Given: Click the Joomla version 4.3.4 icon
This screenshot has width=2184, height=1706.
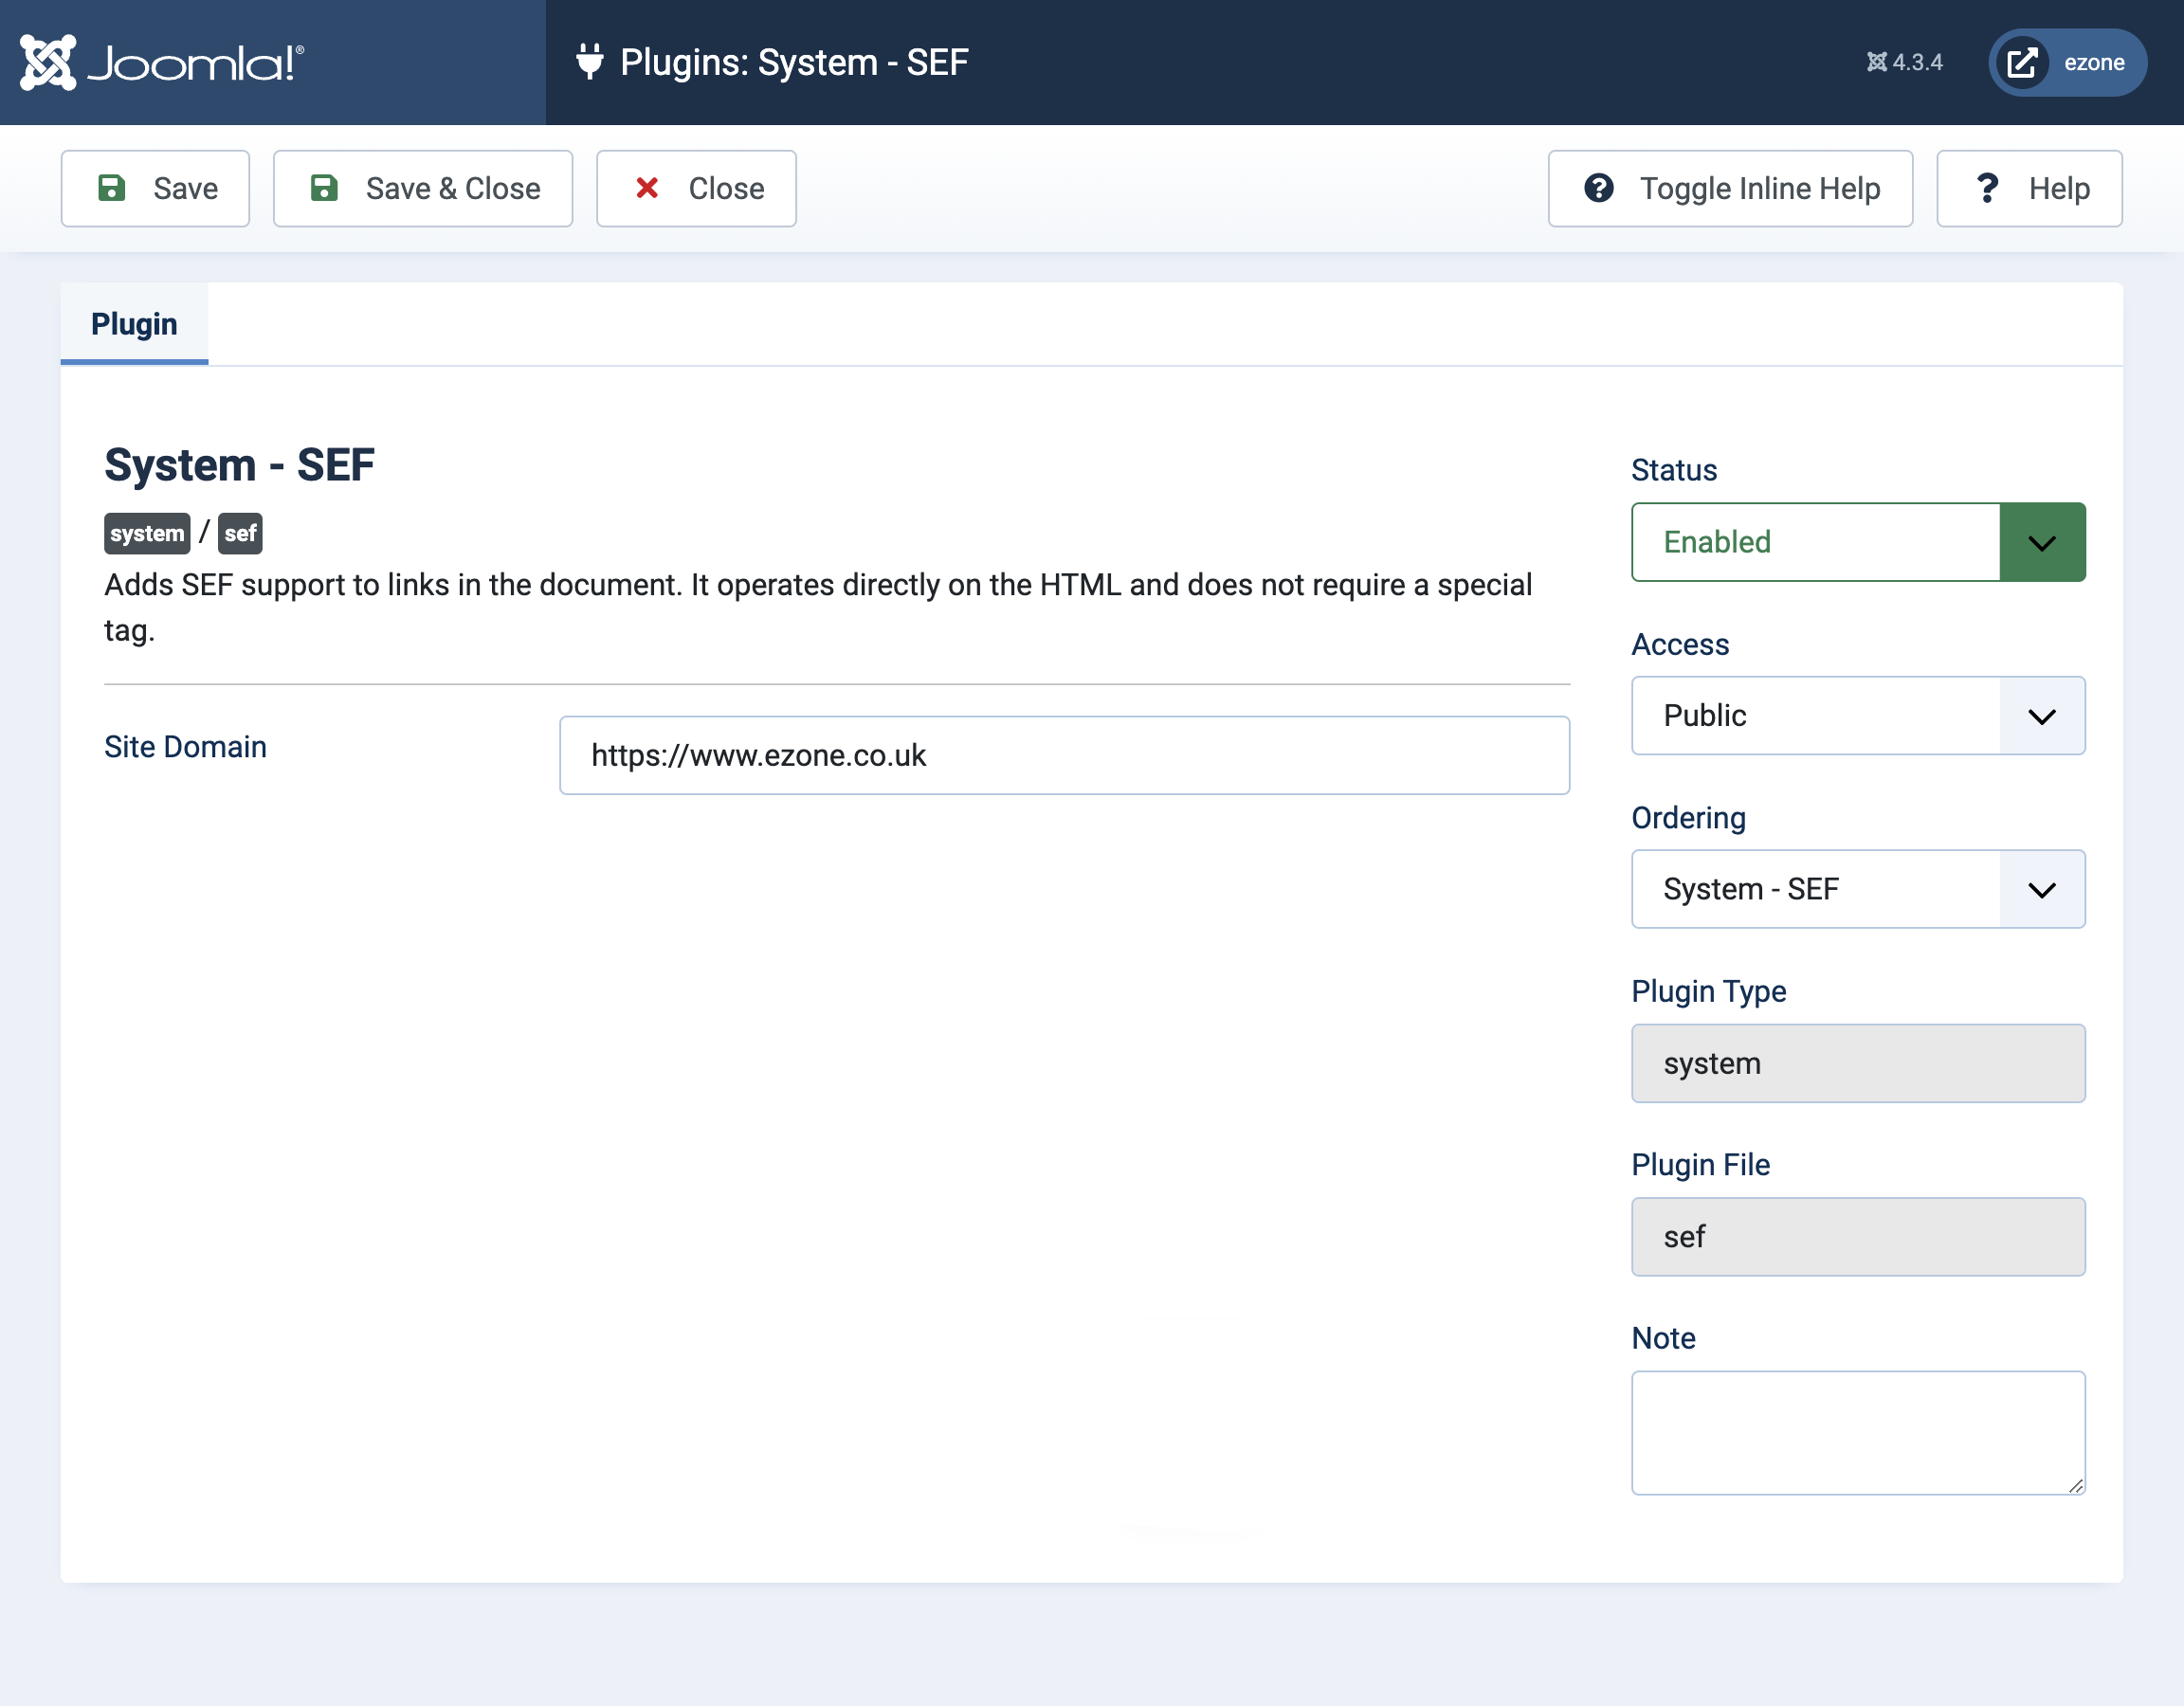Looking at the screenshot, I should coord(1878,62).
